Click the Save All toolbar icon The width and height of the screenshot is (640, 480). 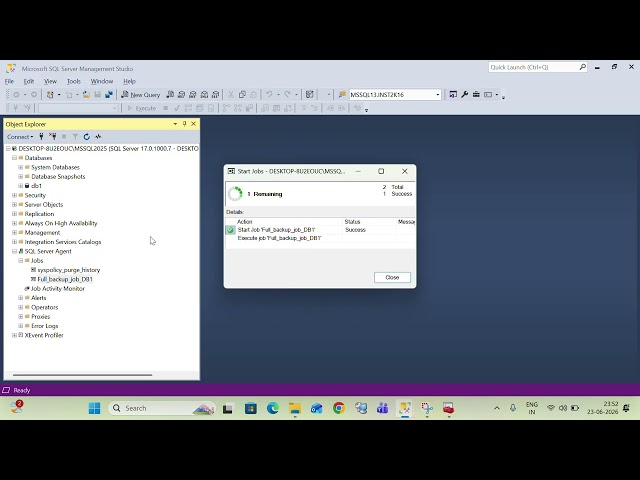coord(109,95)
